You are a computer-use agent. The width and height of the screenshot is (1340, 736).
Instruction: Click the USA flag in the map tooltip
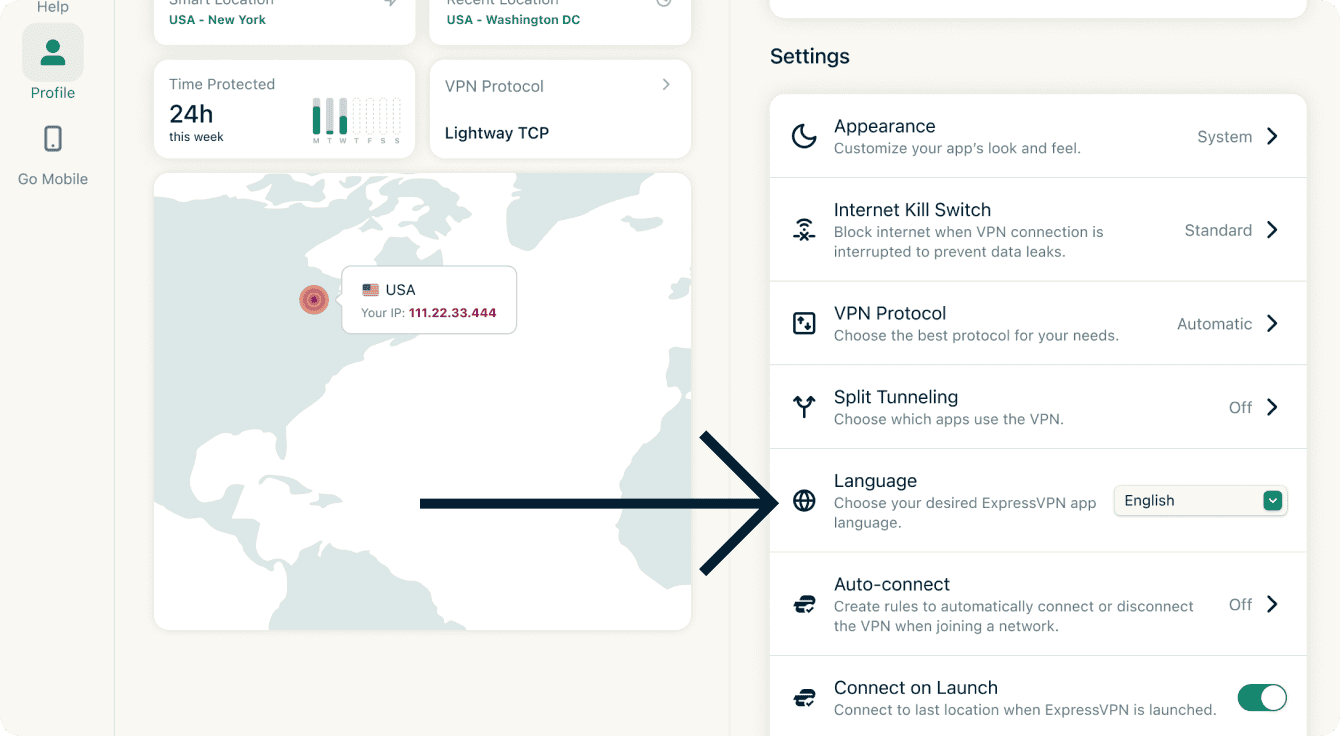371,290
